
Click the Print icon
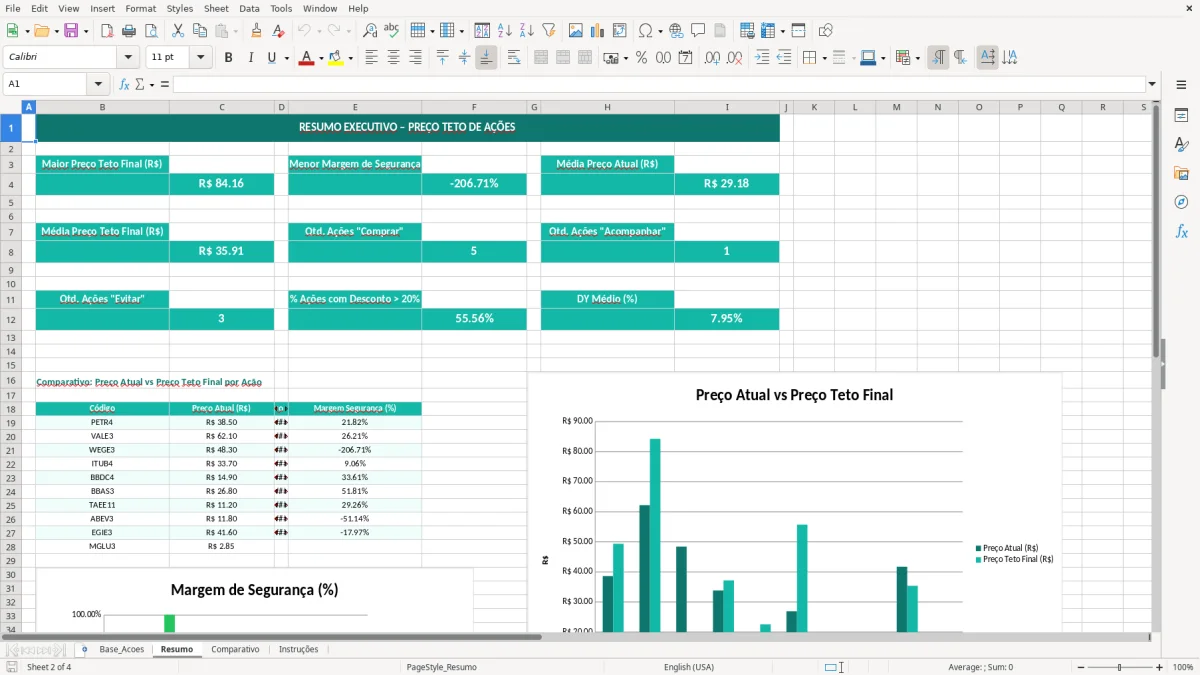(129, 31)
